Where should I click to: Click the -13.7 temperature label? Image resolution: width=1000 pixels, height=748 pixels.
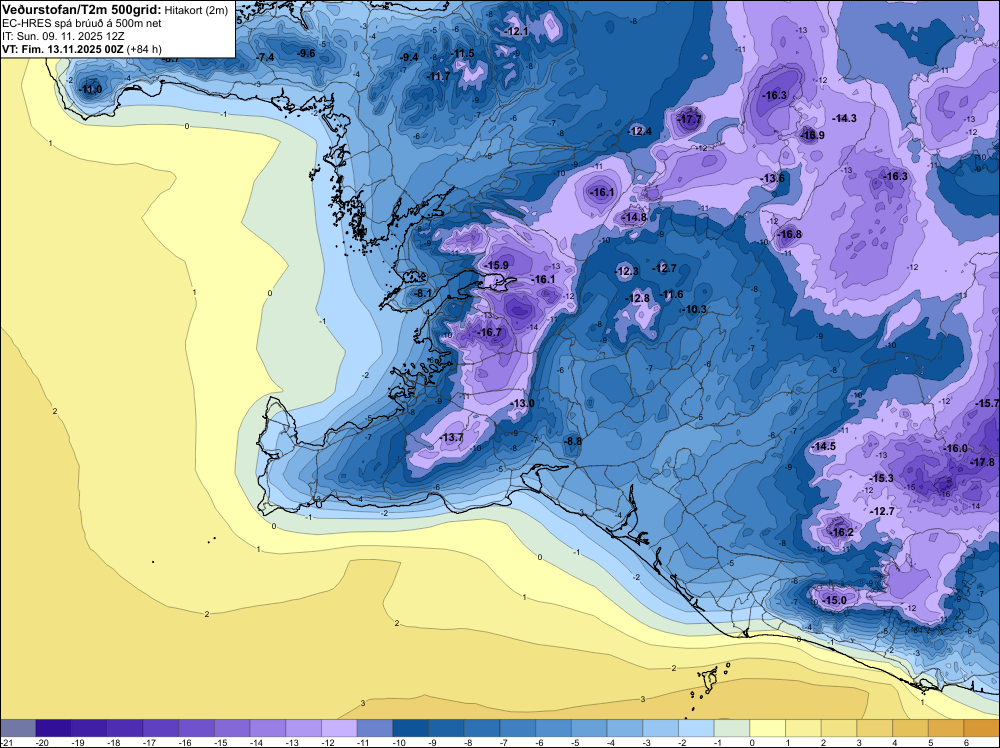click(x=451, y=437)
